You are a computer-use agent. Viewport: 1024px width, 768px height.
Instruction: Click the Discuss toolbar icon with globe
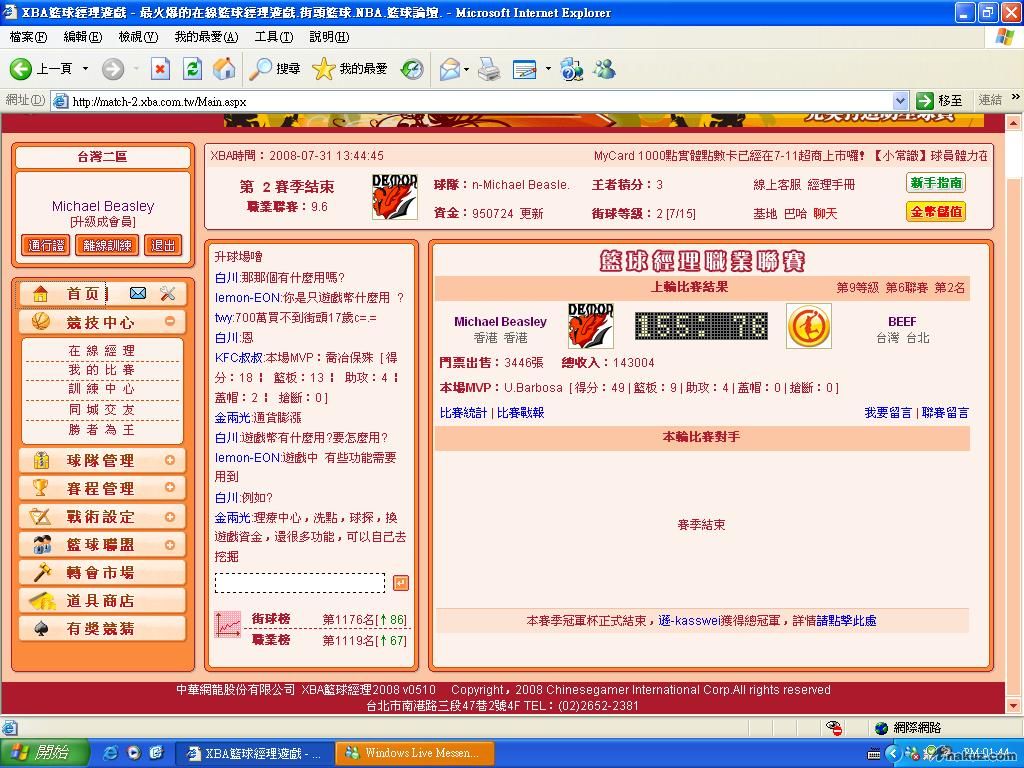(571, 69)
